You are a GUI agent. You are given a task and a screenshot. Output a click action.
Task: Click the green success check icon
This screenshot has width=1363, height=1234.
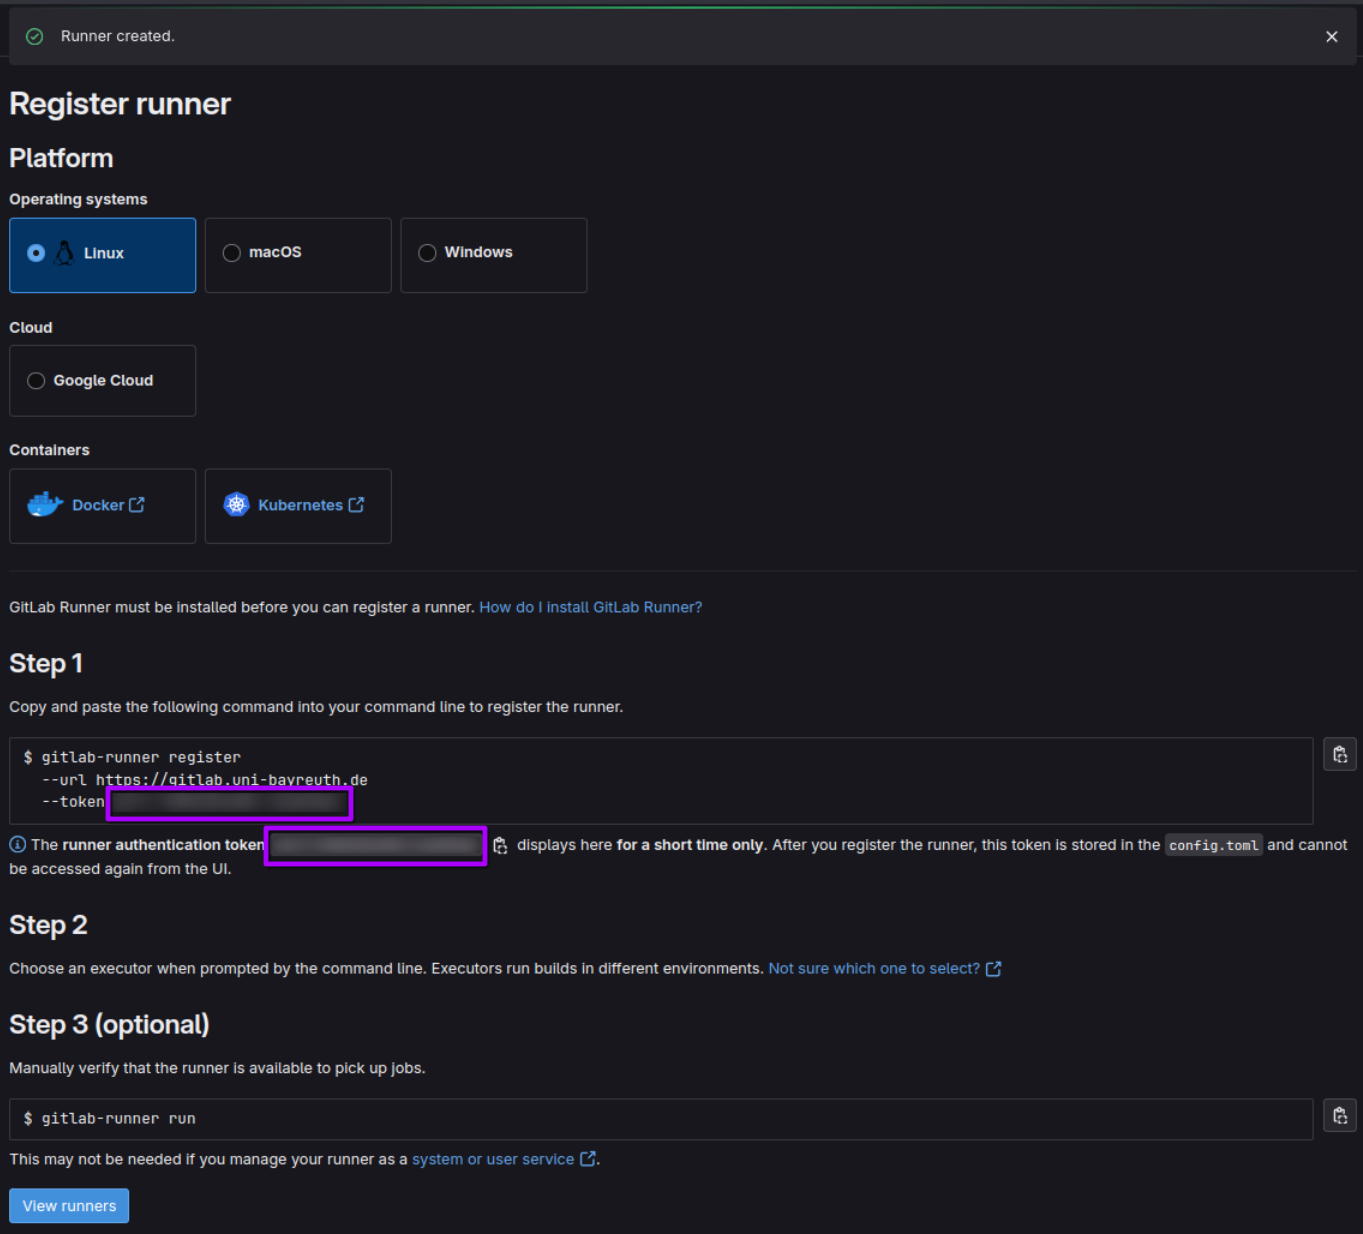[x=35, y=36]
